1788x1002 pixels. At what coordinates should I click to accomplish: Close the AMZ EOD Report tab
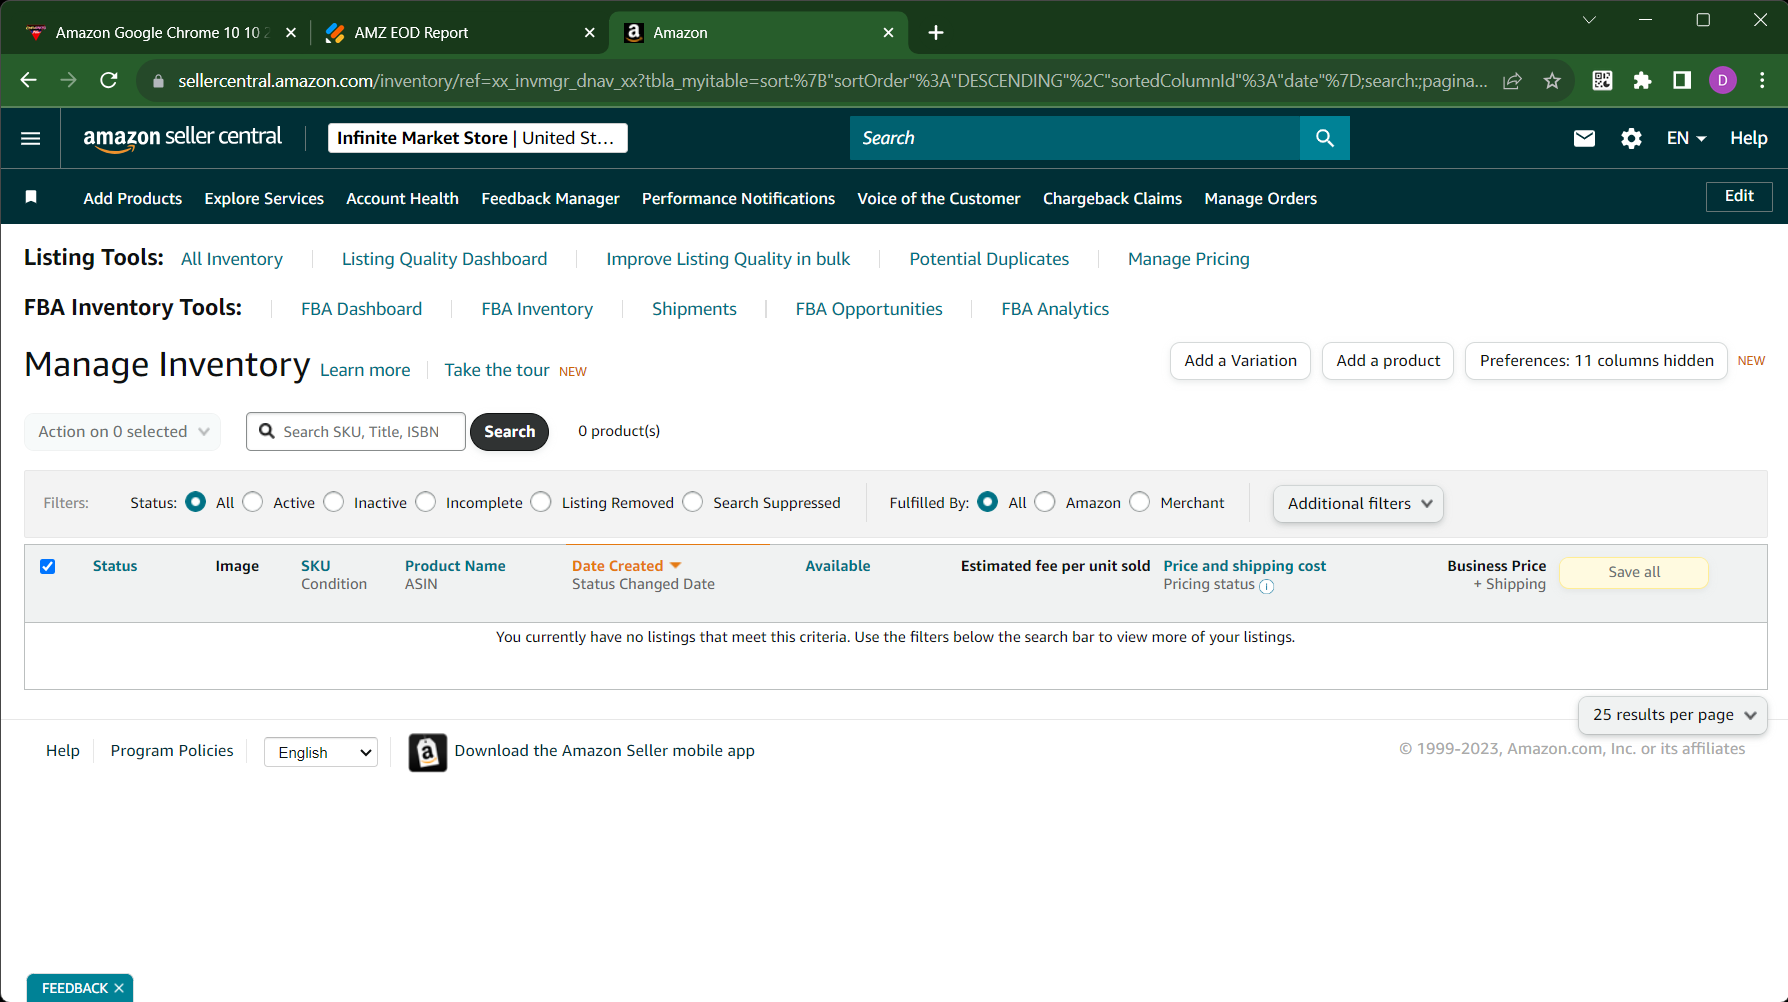click(x=589, y=32)
